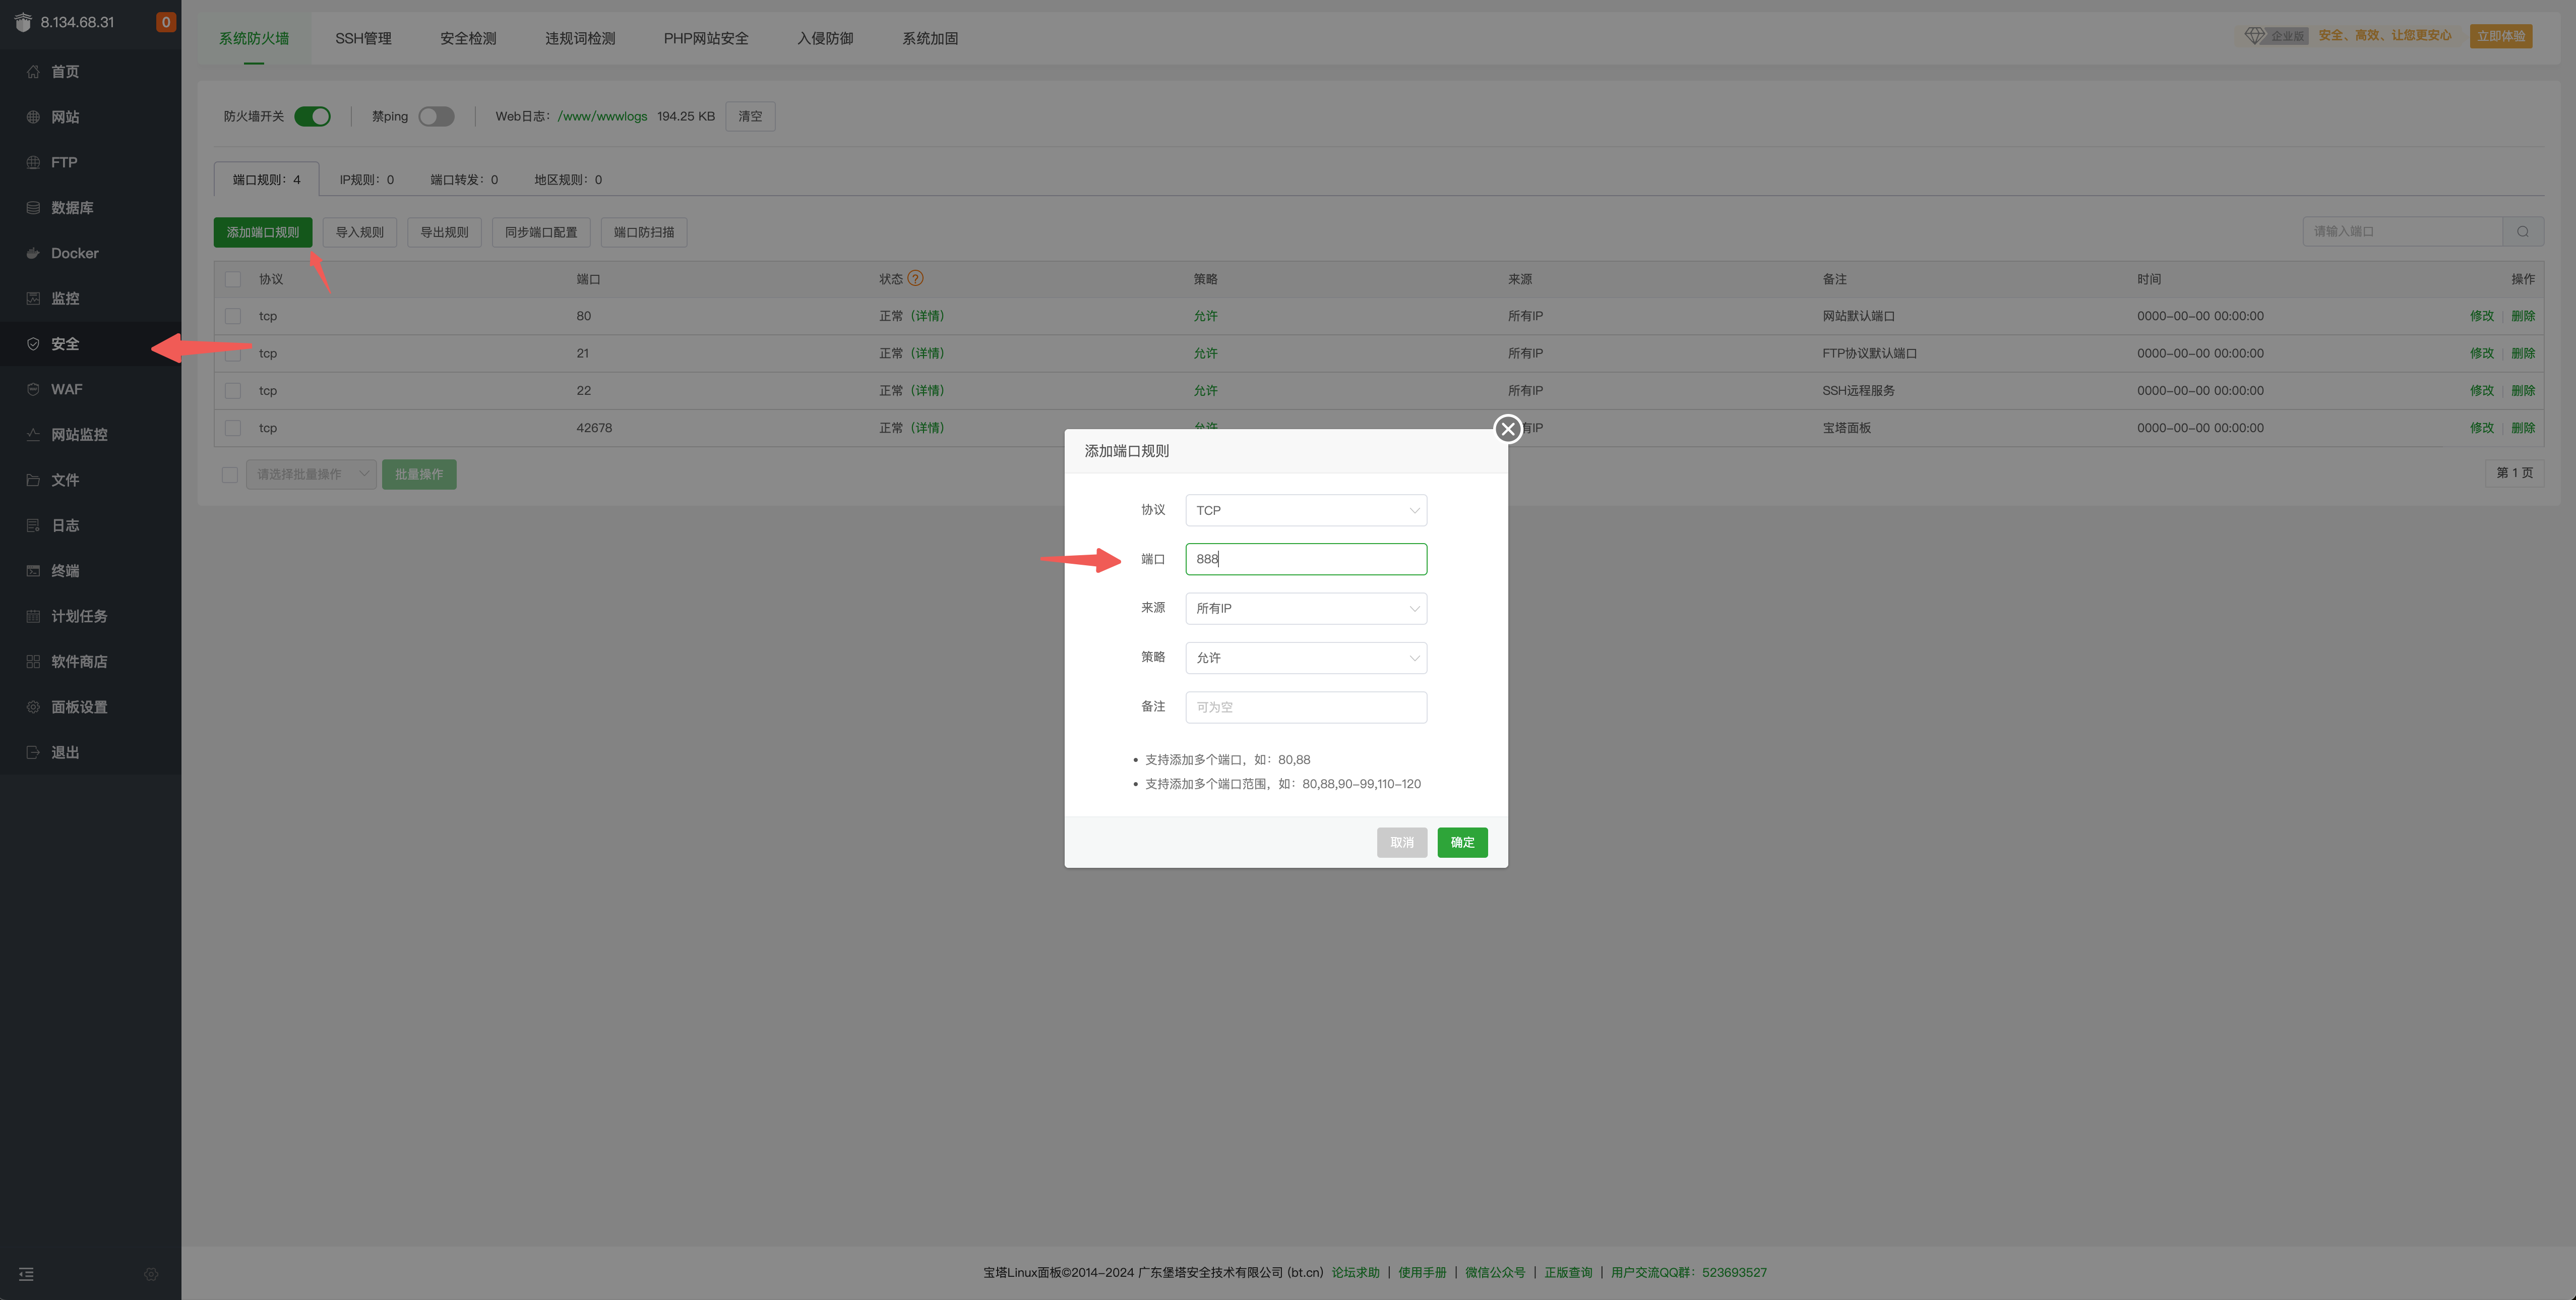Click 删除 link for port 80 row
This screenshot has height=1300, width=2576.
coord(2523,316)
